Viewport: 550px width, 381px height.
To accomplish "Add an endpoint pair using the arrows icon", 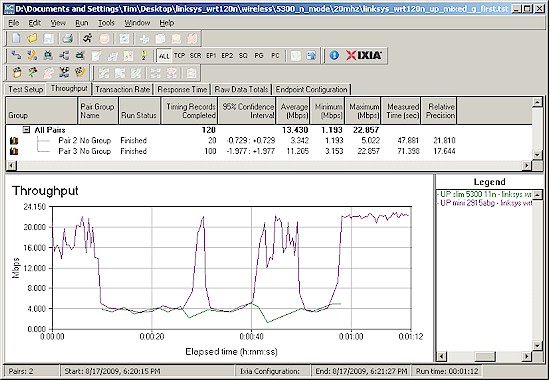I will [x=16, y=55].
